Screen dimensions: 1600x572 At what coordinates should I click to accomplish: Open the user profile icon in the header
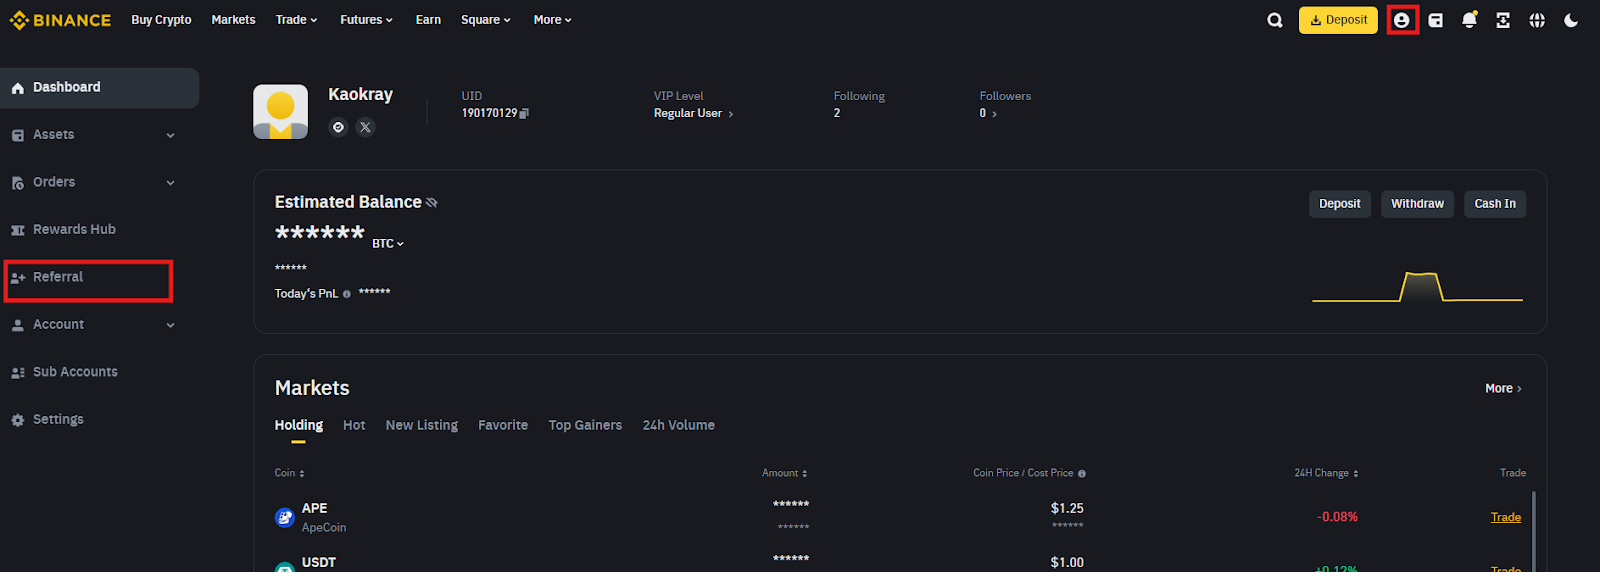1402,20
